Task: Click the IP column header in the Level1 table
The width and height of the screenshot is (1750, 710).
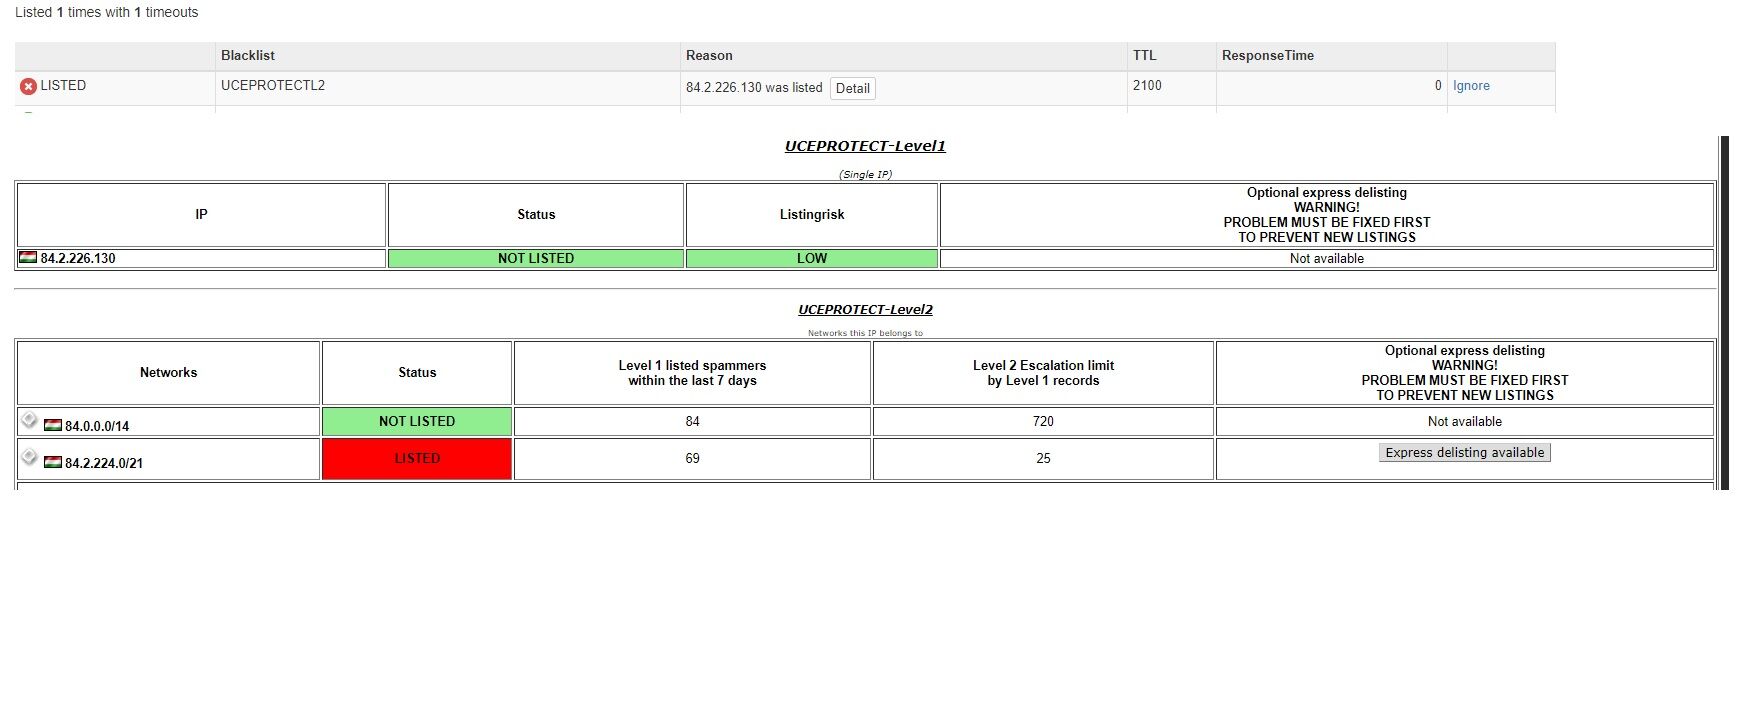Action: 201,214
